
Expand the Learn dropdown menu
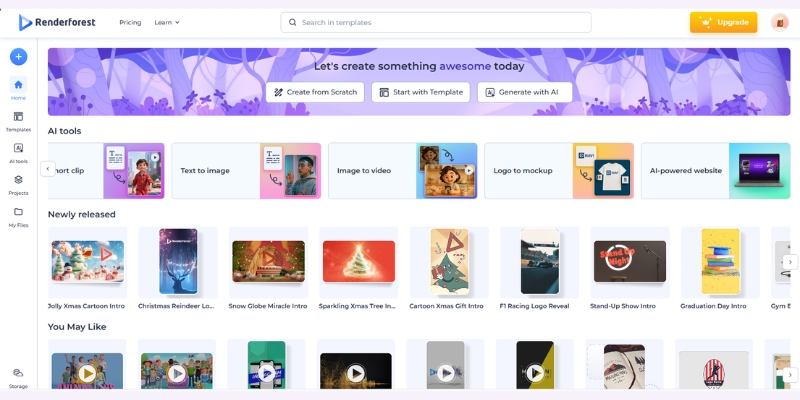167,22
